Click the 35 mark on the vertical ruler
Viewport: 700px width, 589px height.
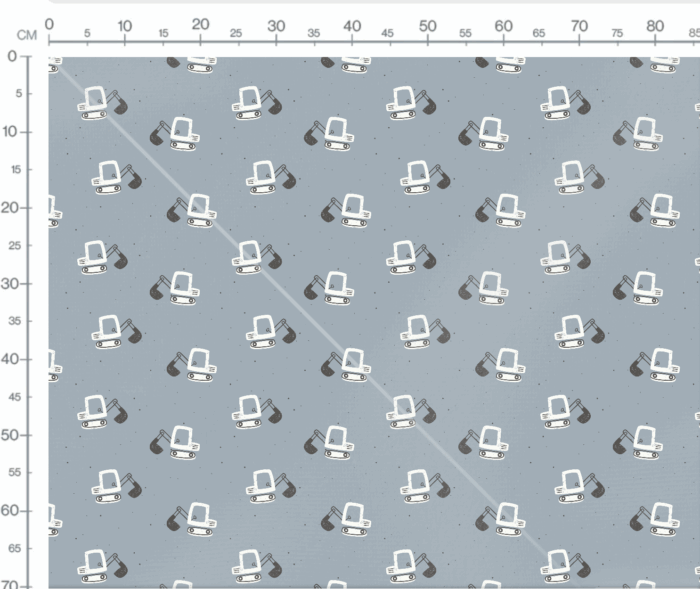(x=15, y=321)
